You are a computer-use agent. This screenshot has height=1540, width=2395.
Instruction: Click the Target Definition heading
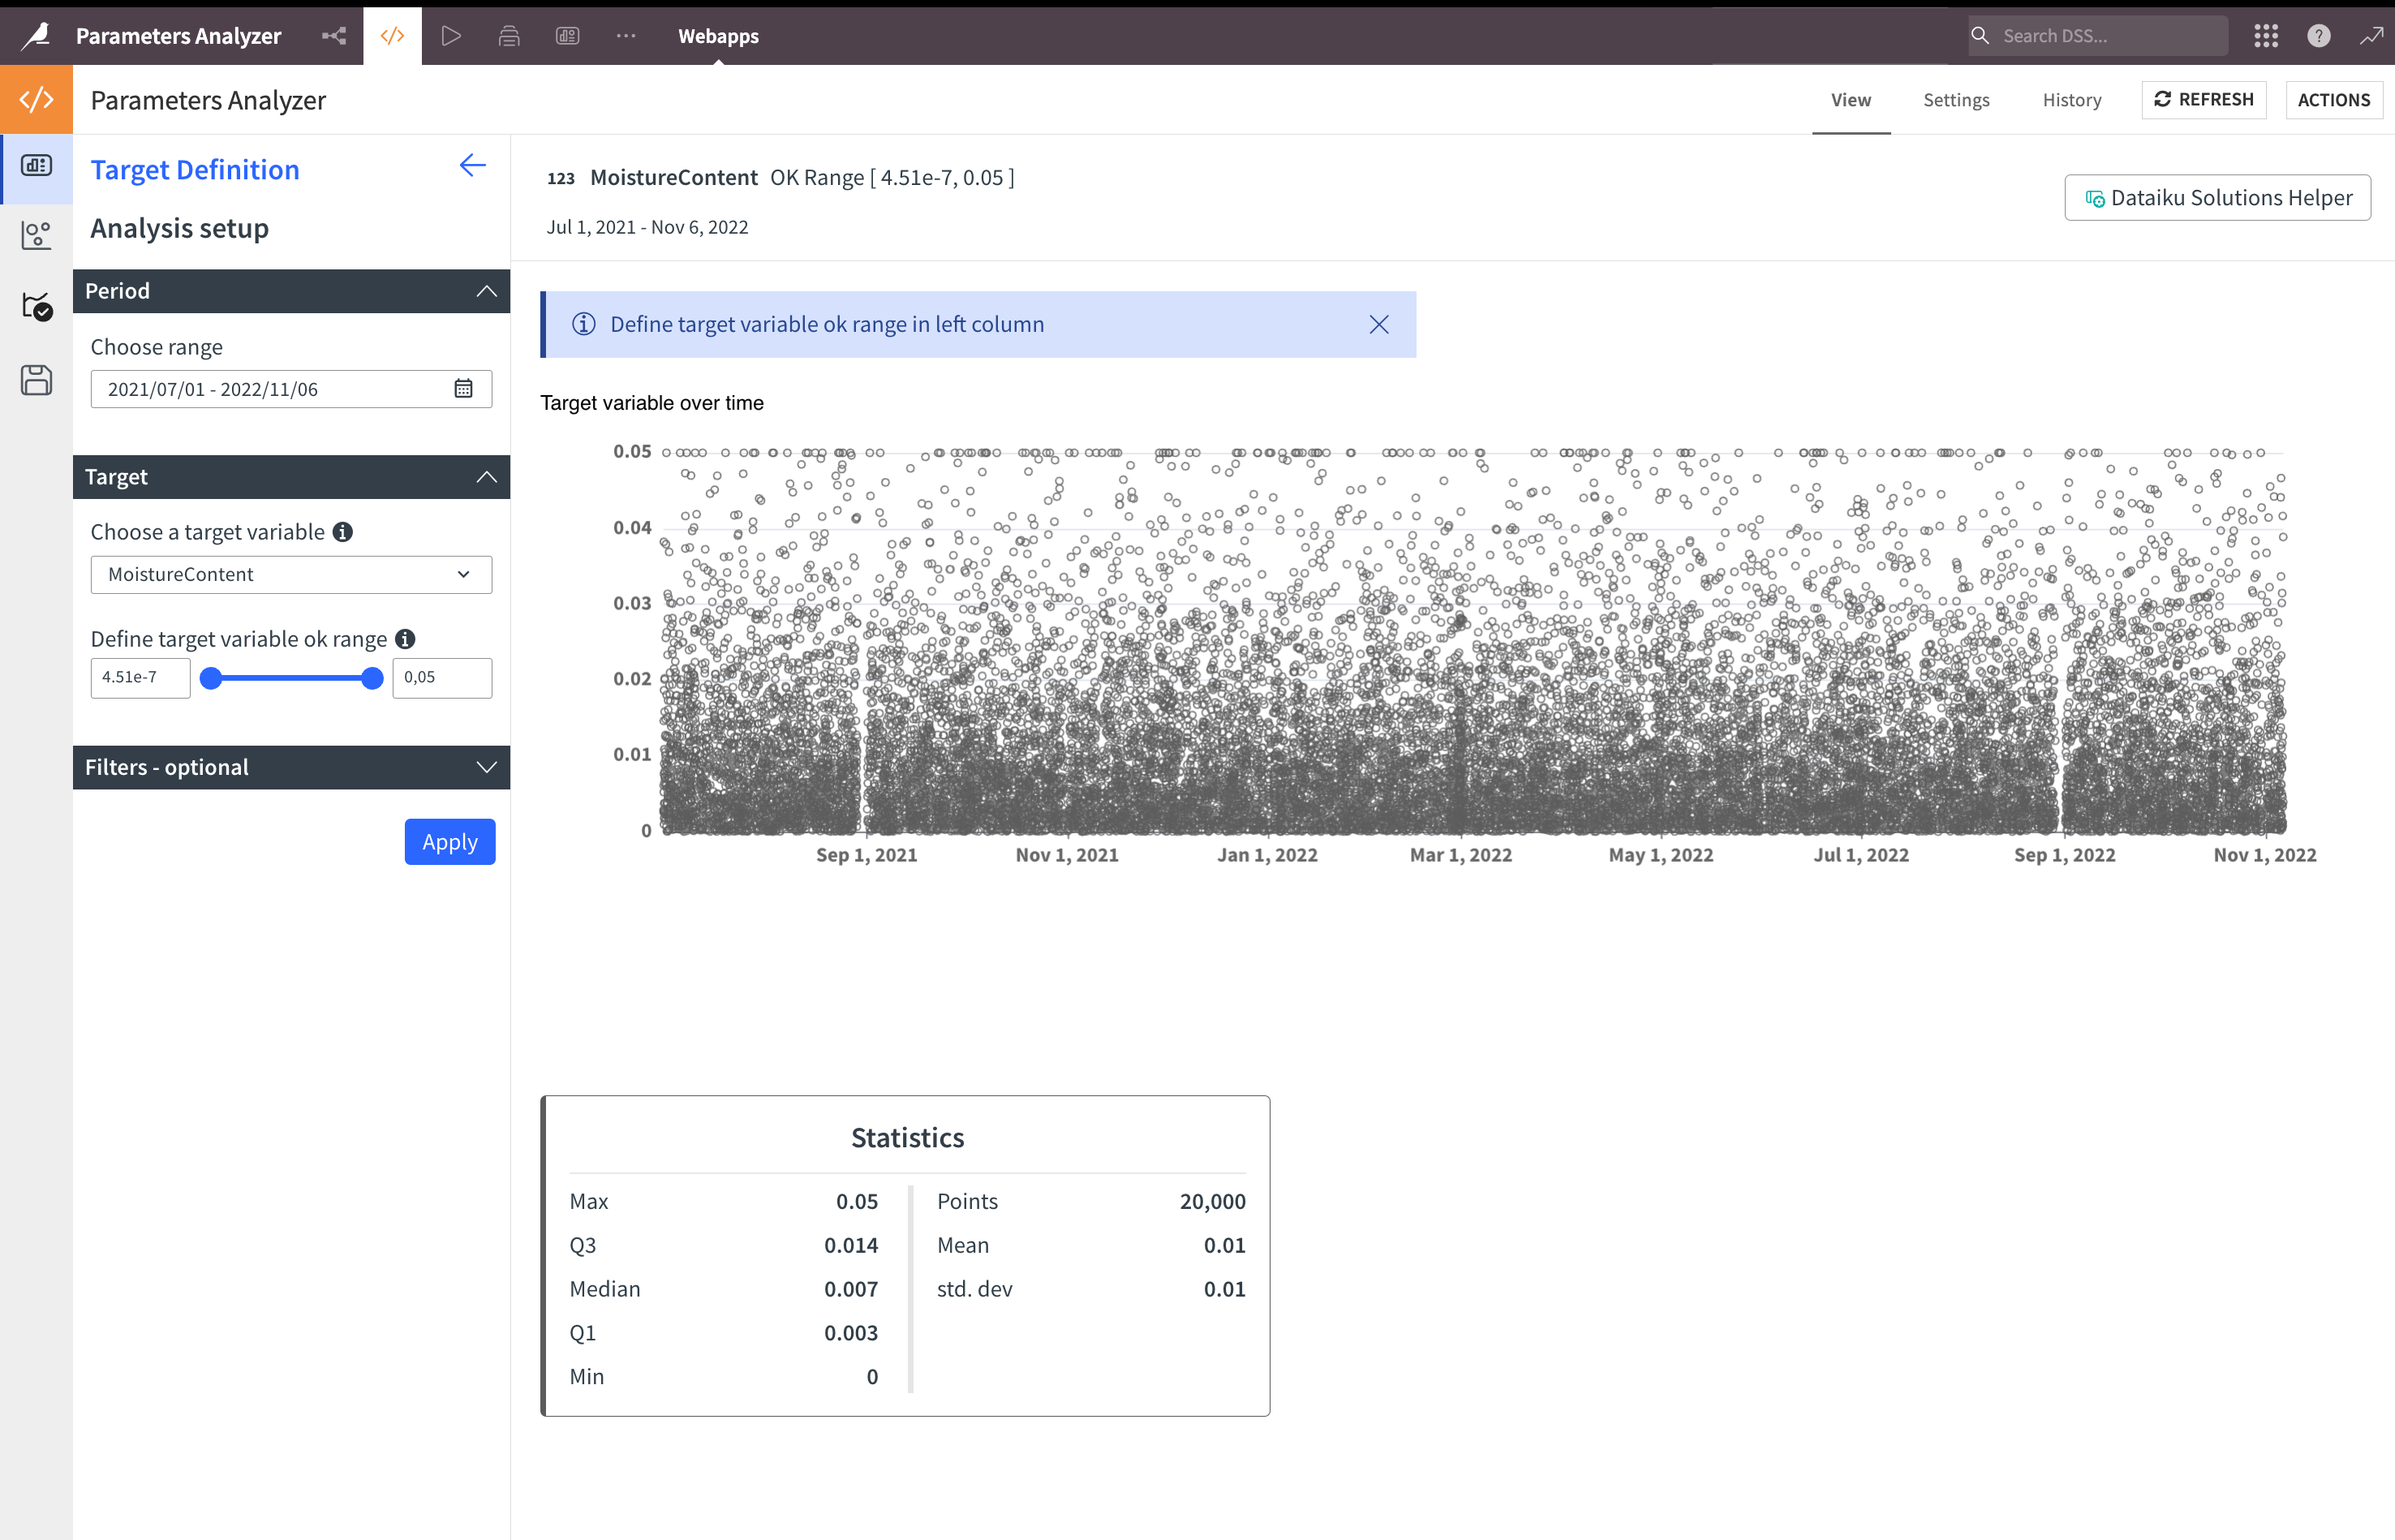(195, 170)
